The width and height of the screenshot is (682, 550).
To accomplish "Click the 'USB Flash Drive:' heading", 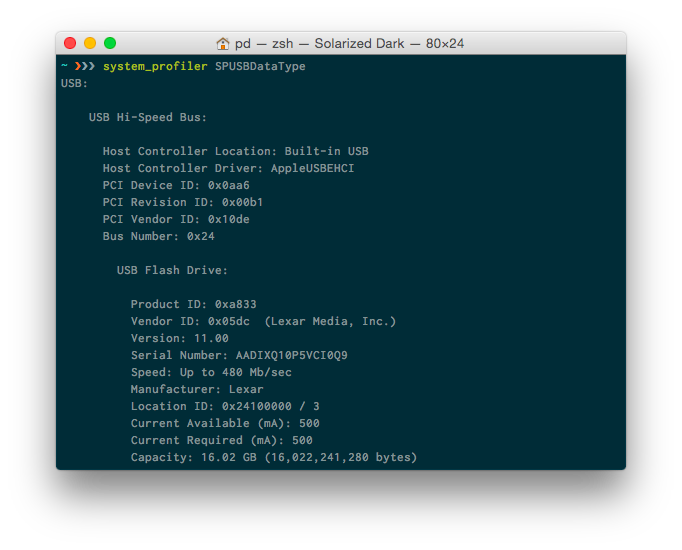I will click(x=172, y=270).
